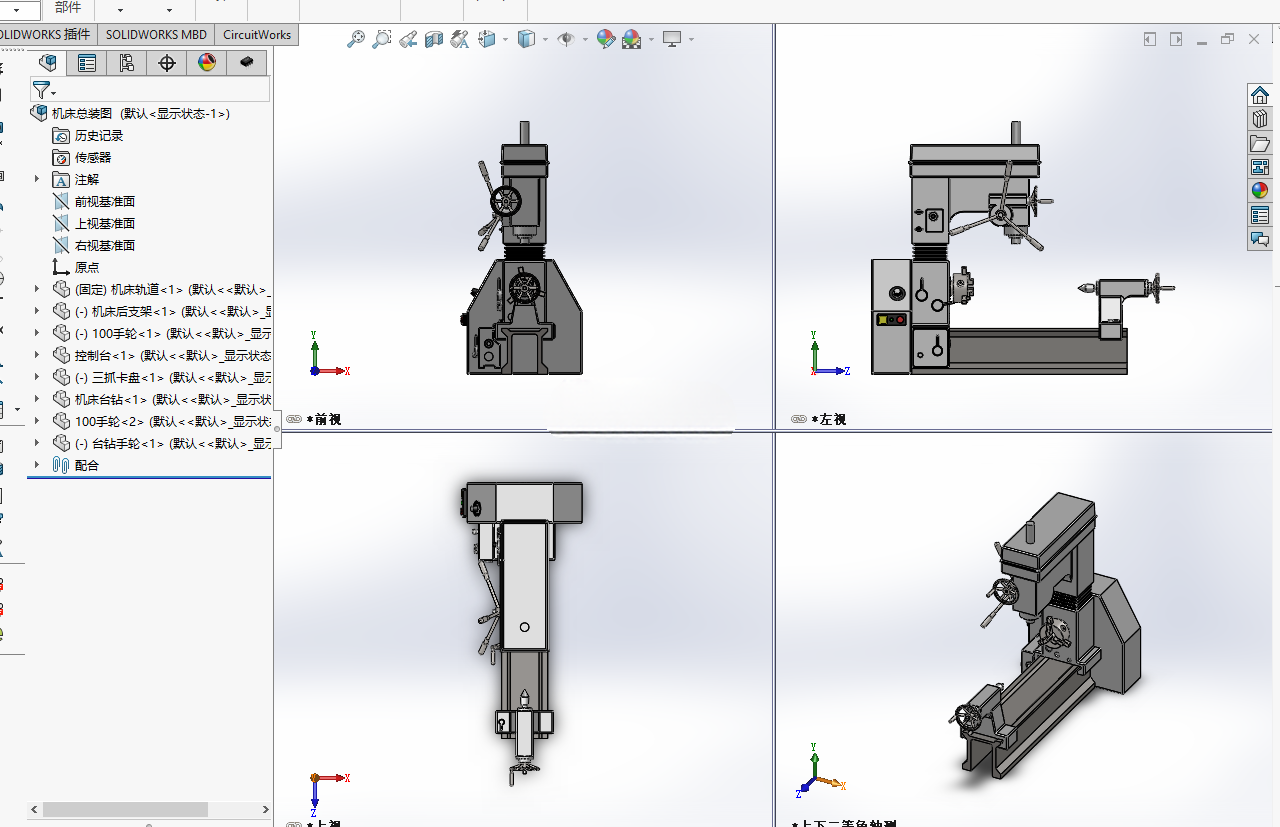
Task: Open the ConfigurationManager tab icon
Action: coord(127,63)
